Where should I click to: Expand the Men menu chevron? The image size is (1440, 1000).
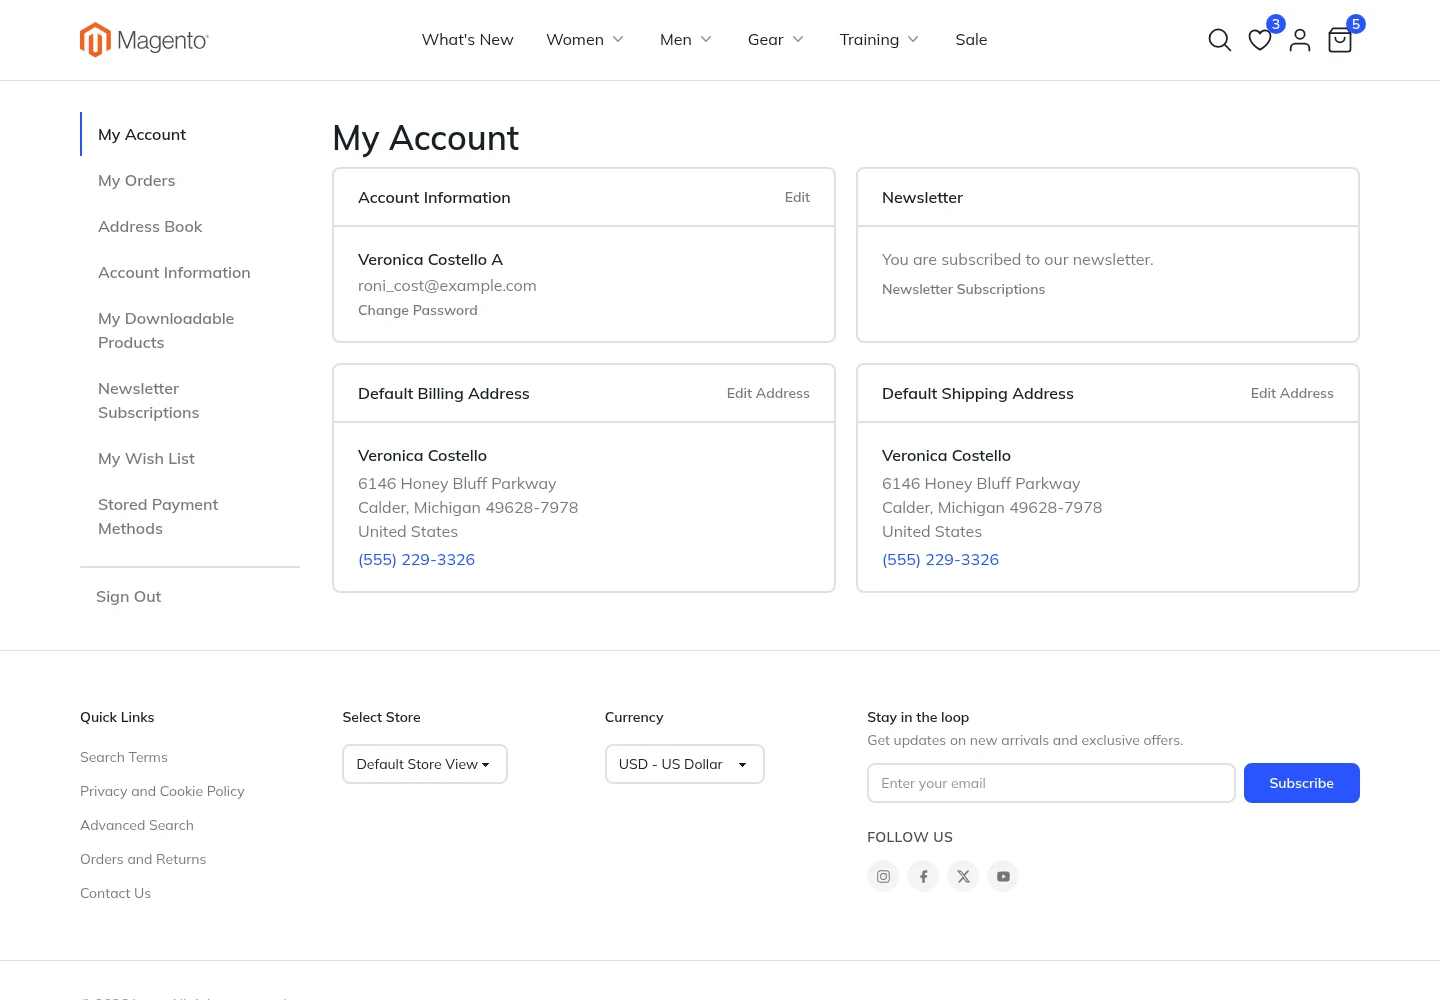tap(706, 40)
